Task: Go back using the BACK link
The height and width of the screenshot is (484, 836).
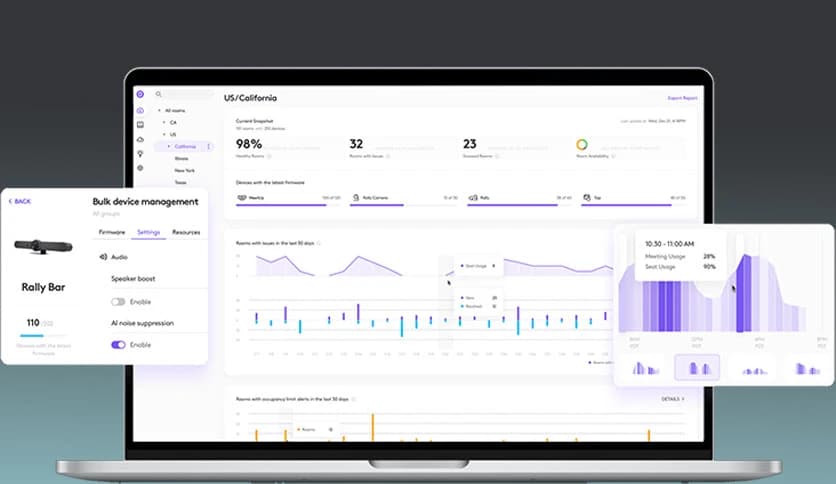Action: pos(20,201)
